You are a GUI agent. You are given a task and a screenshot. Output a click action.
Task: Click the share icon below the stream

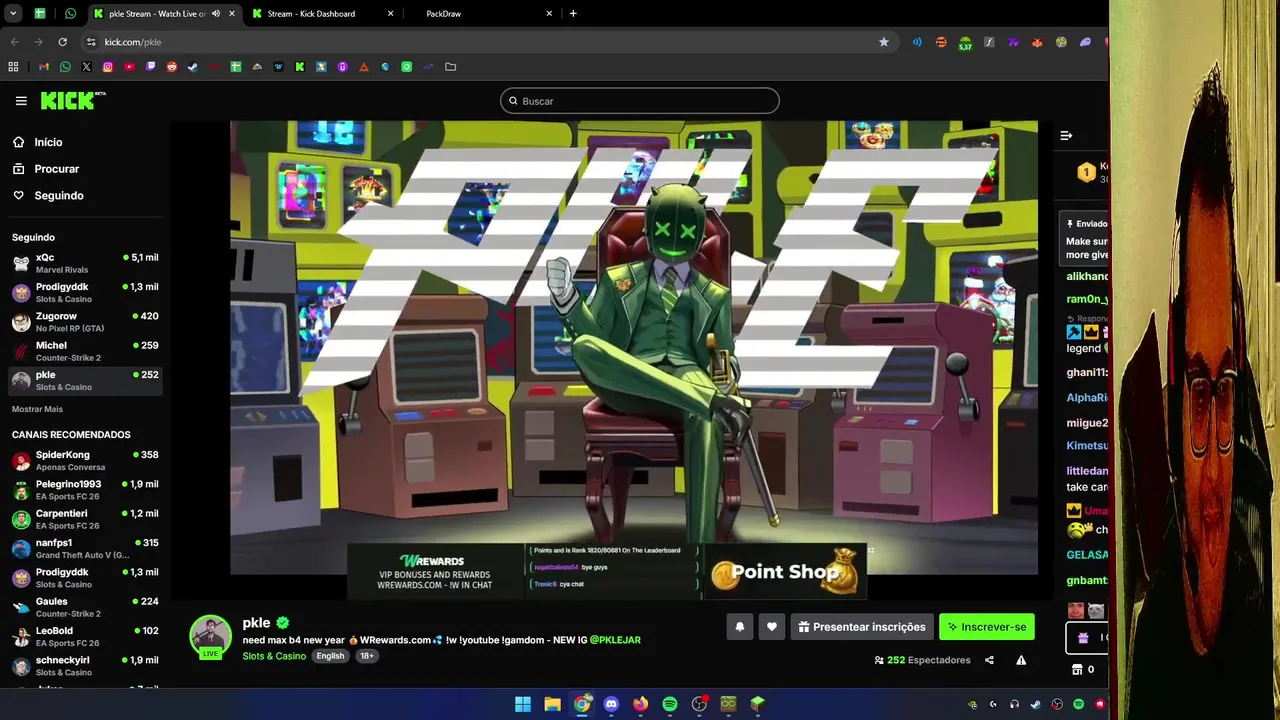click(x=989, y=660)
